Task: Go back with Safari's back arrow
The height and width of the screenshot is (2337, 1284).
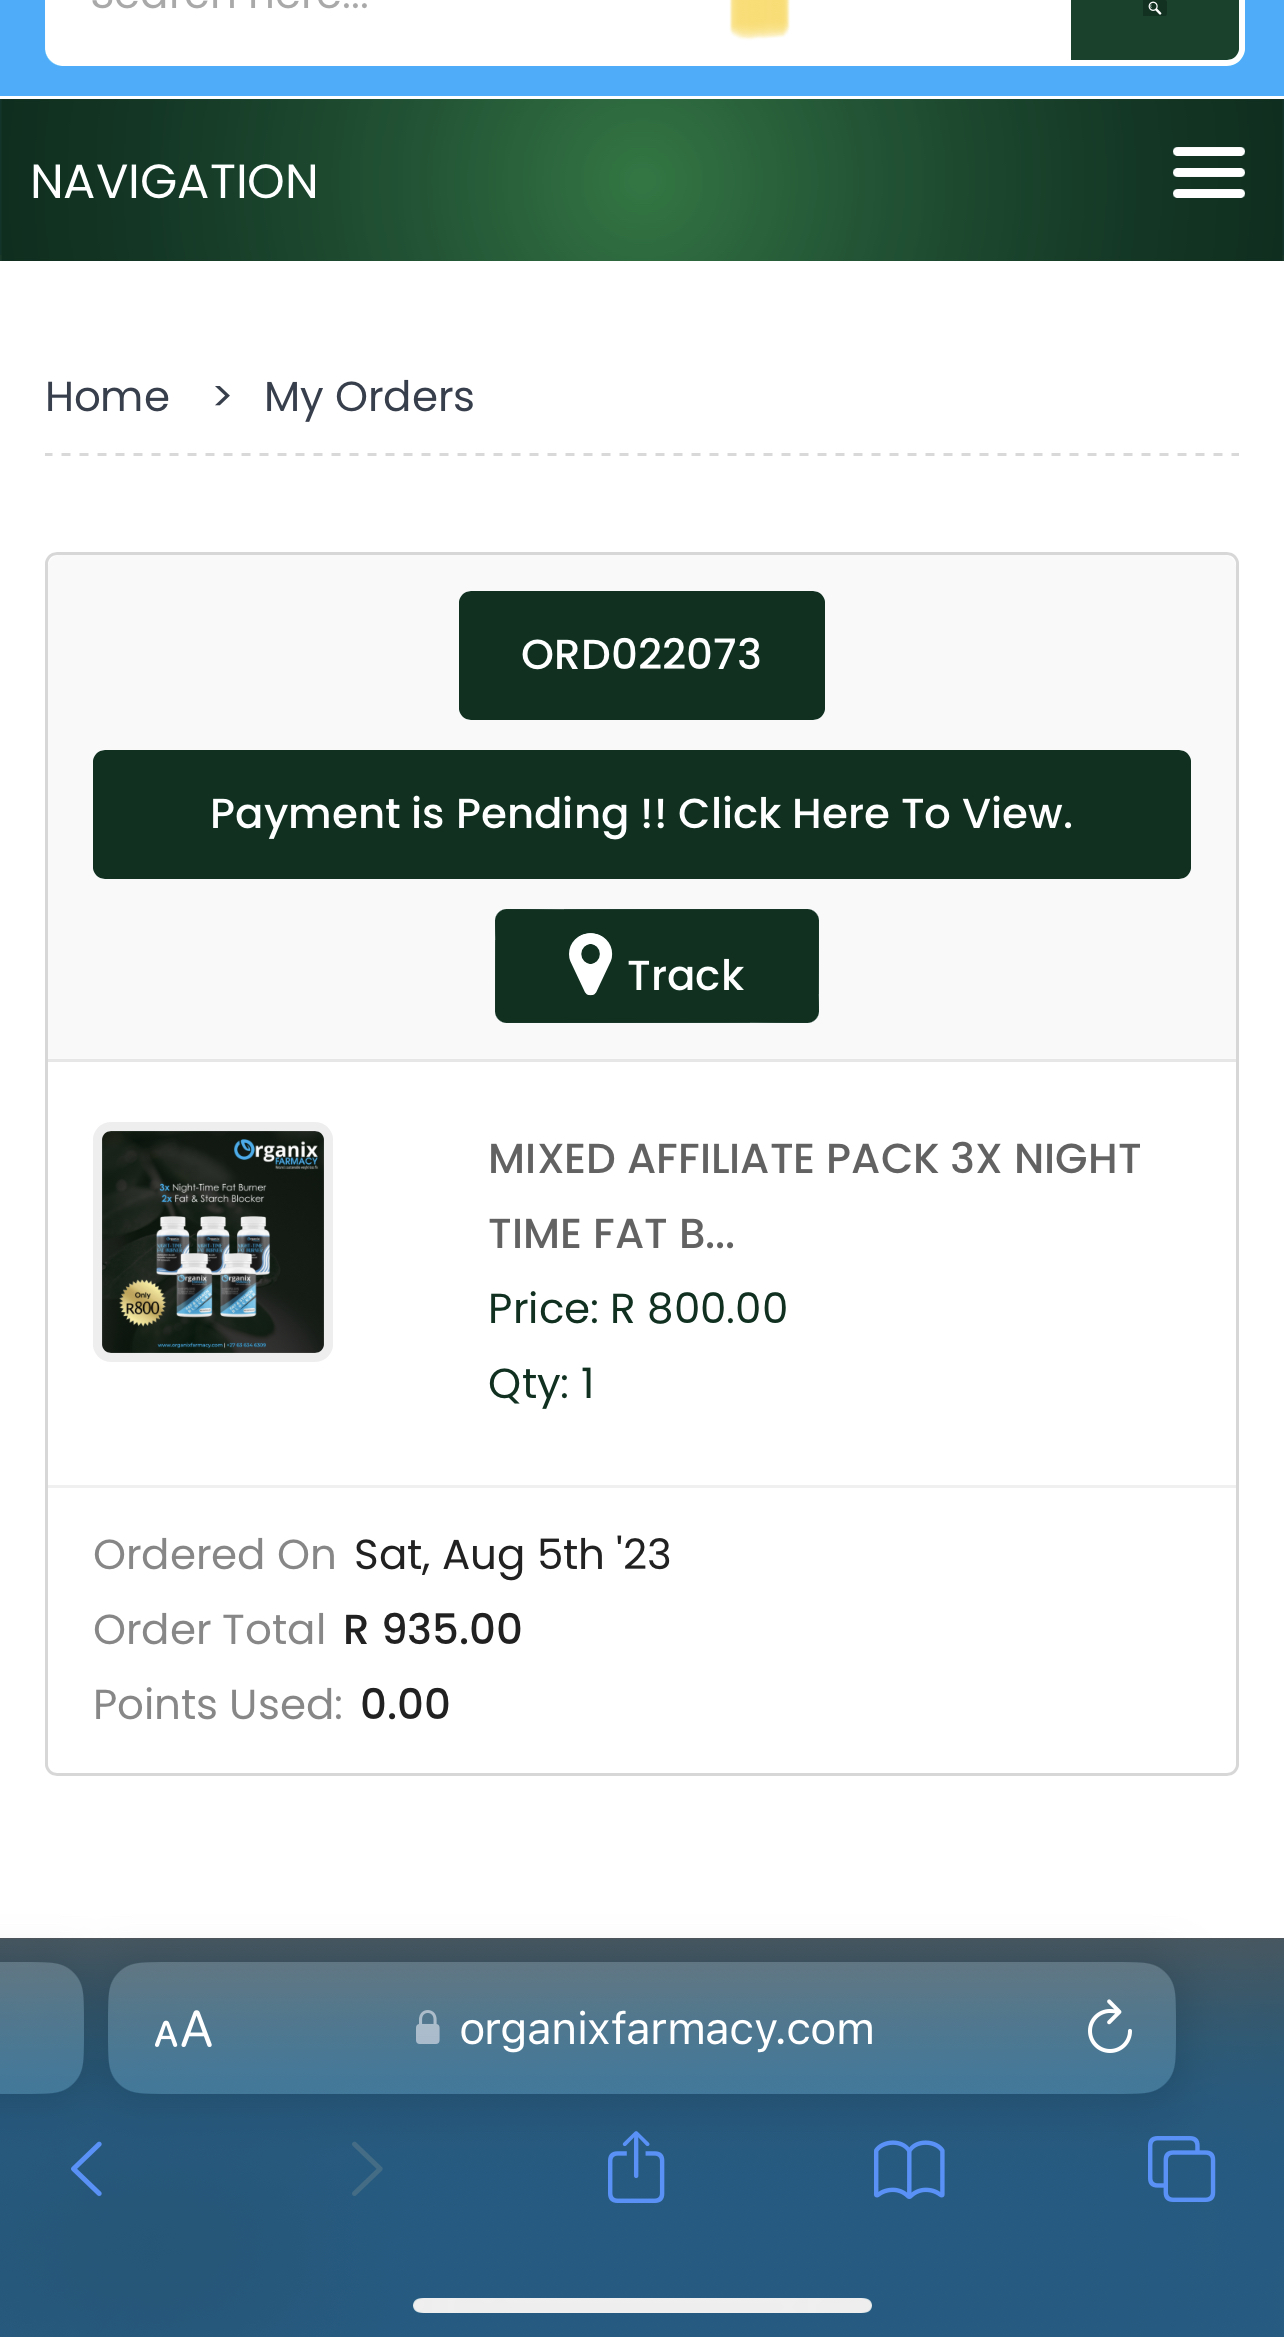Action: pyautogui.click(x=87, y=2168)
